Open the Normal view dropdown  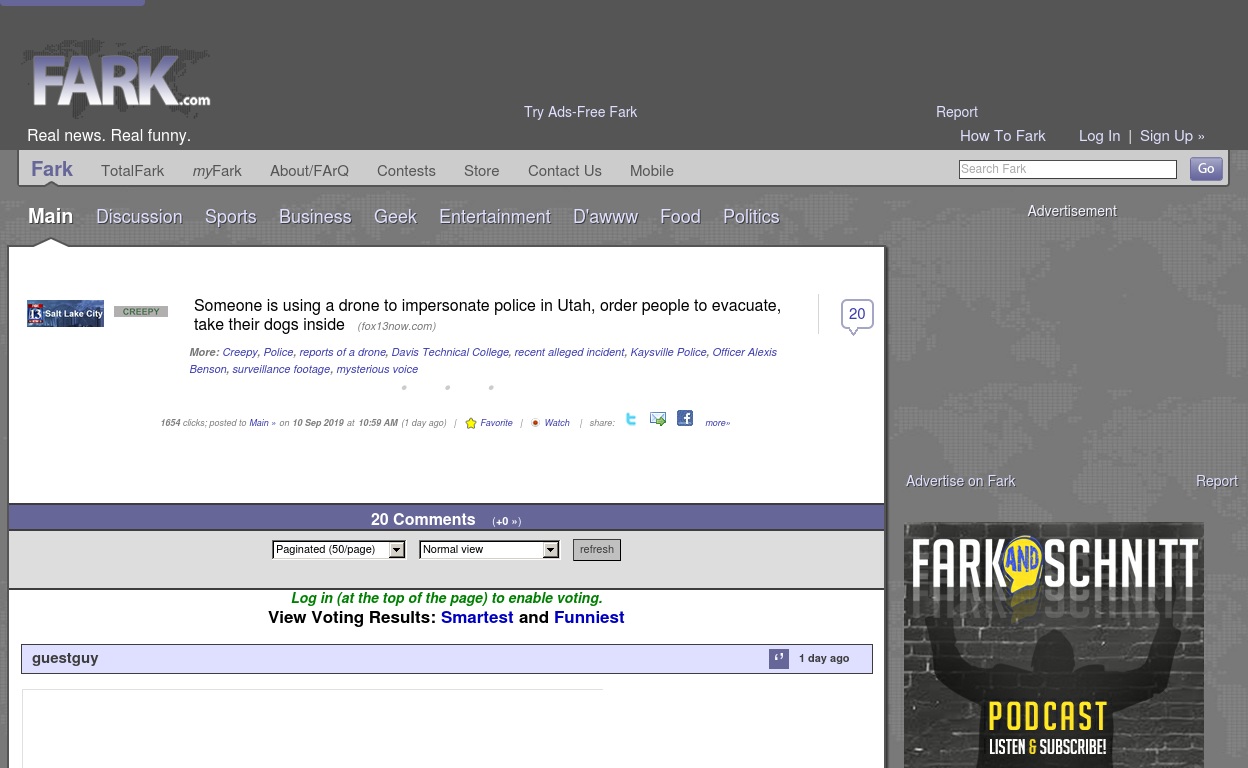click(x=489, y=550)
